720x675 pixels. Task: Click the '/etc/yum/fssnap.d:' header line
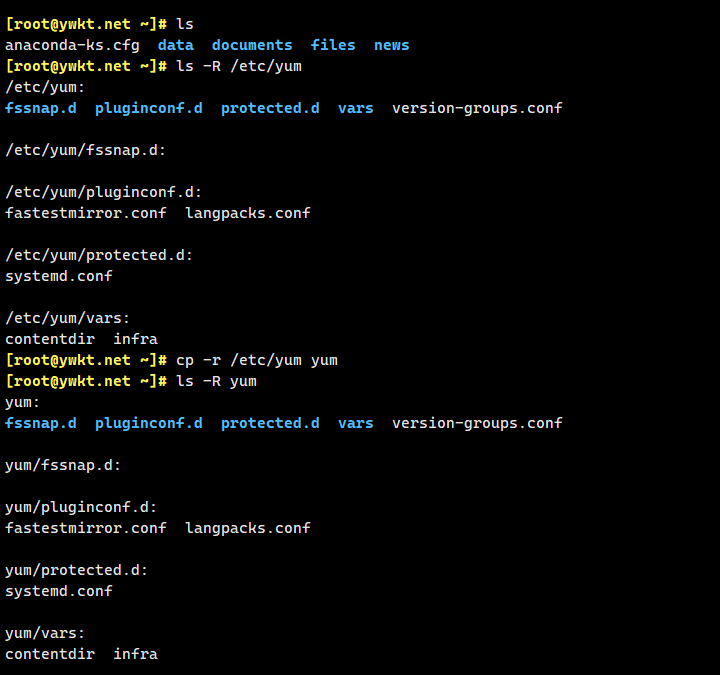85,150
